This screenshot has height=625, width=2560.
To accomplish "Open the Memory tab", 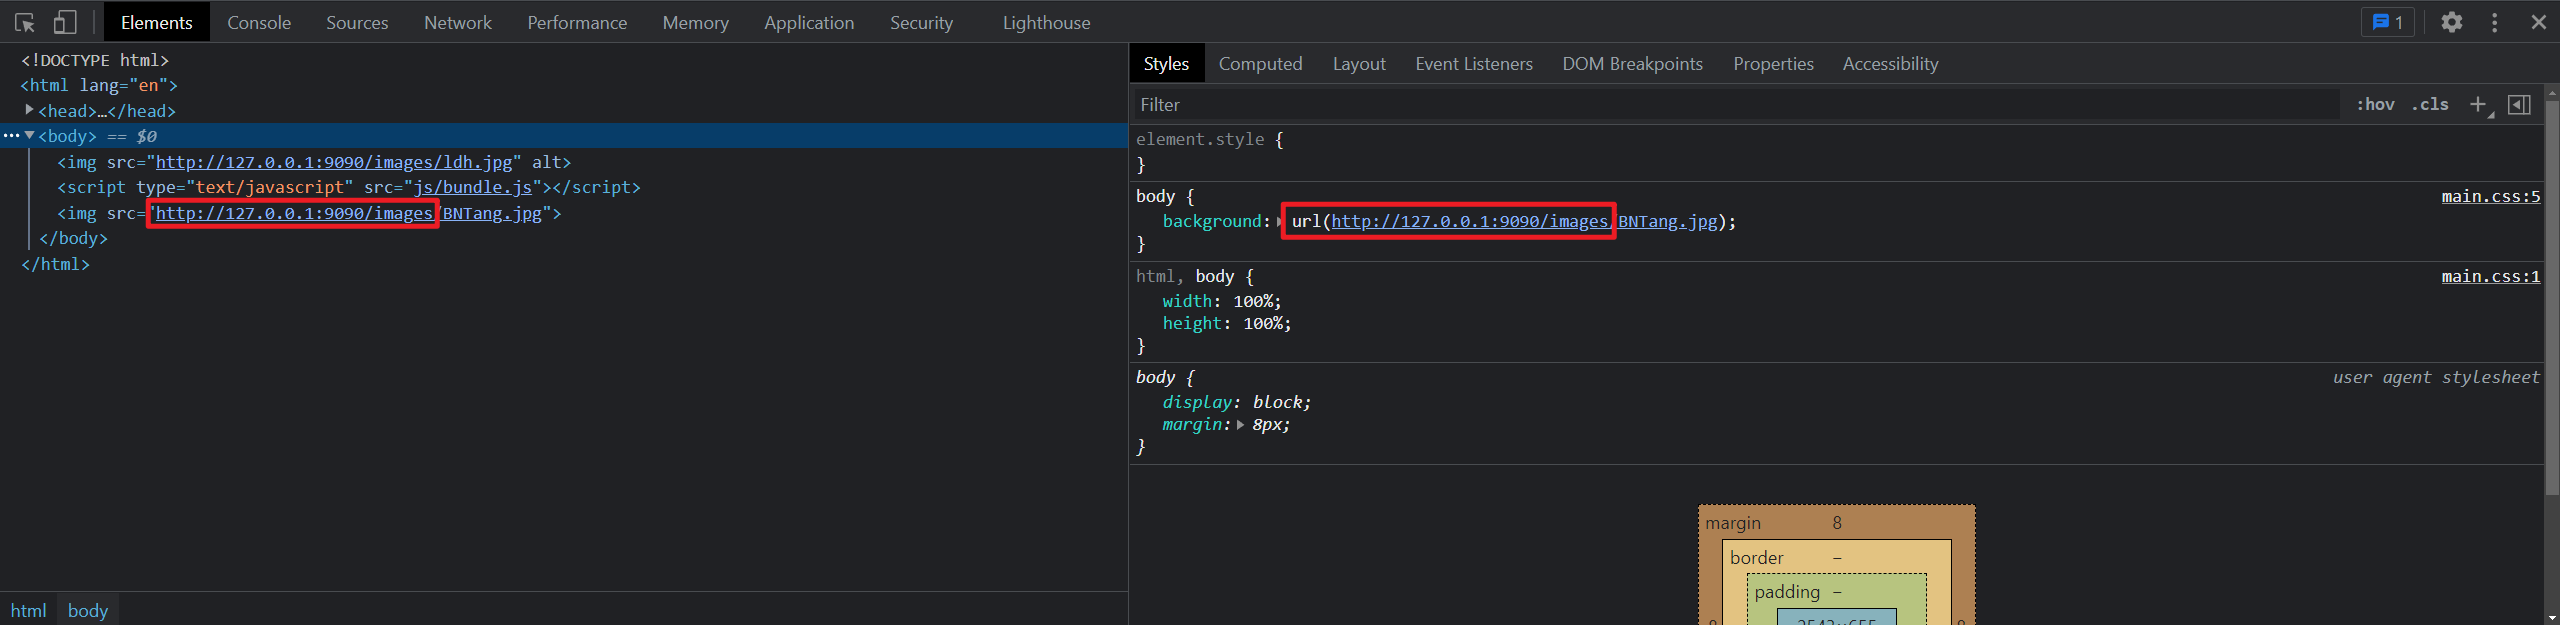I will click(x=696, y=22).
